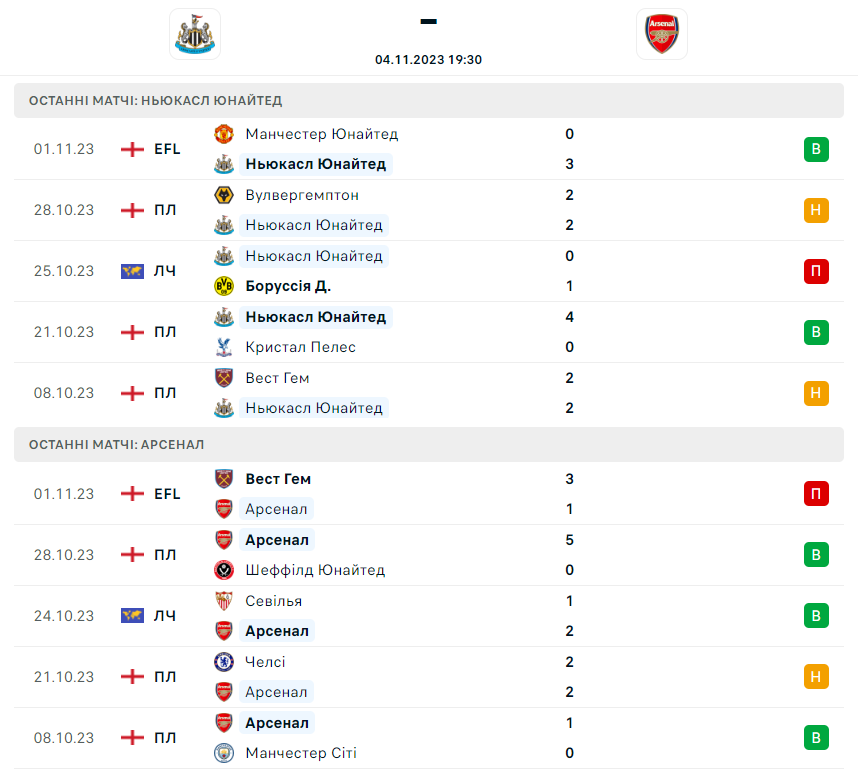Screen dimensions: 858x774
Task: Open the Манчестер Юнайтед team link
Action: (321, 134)
